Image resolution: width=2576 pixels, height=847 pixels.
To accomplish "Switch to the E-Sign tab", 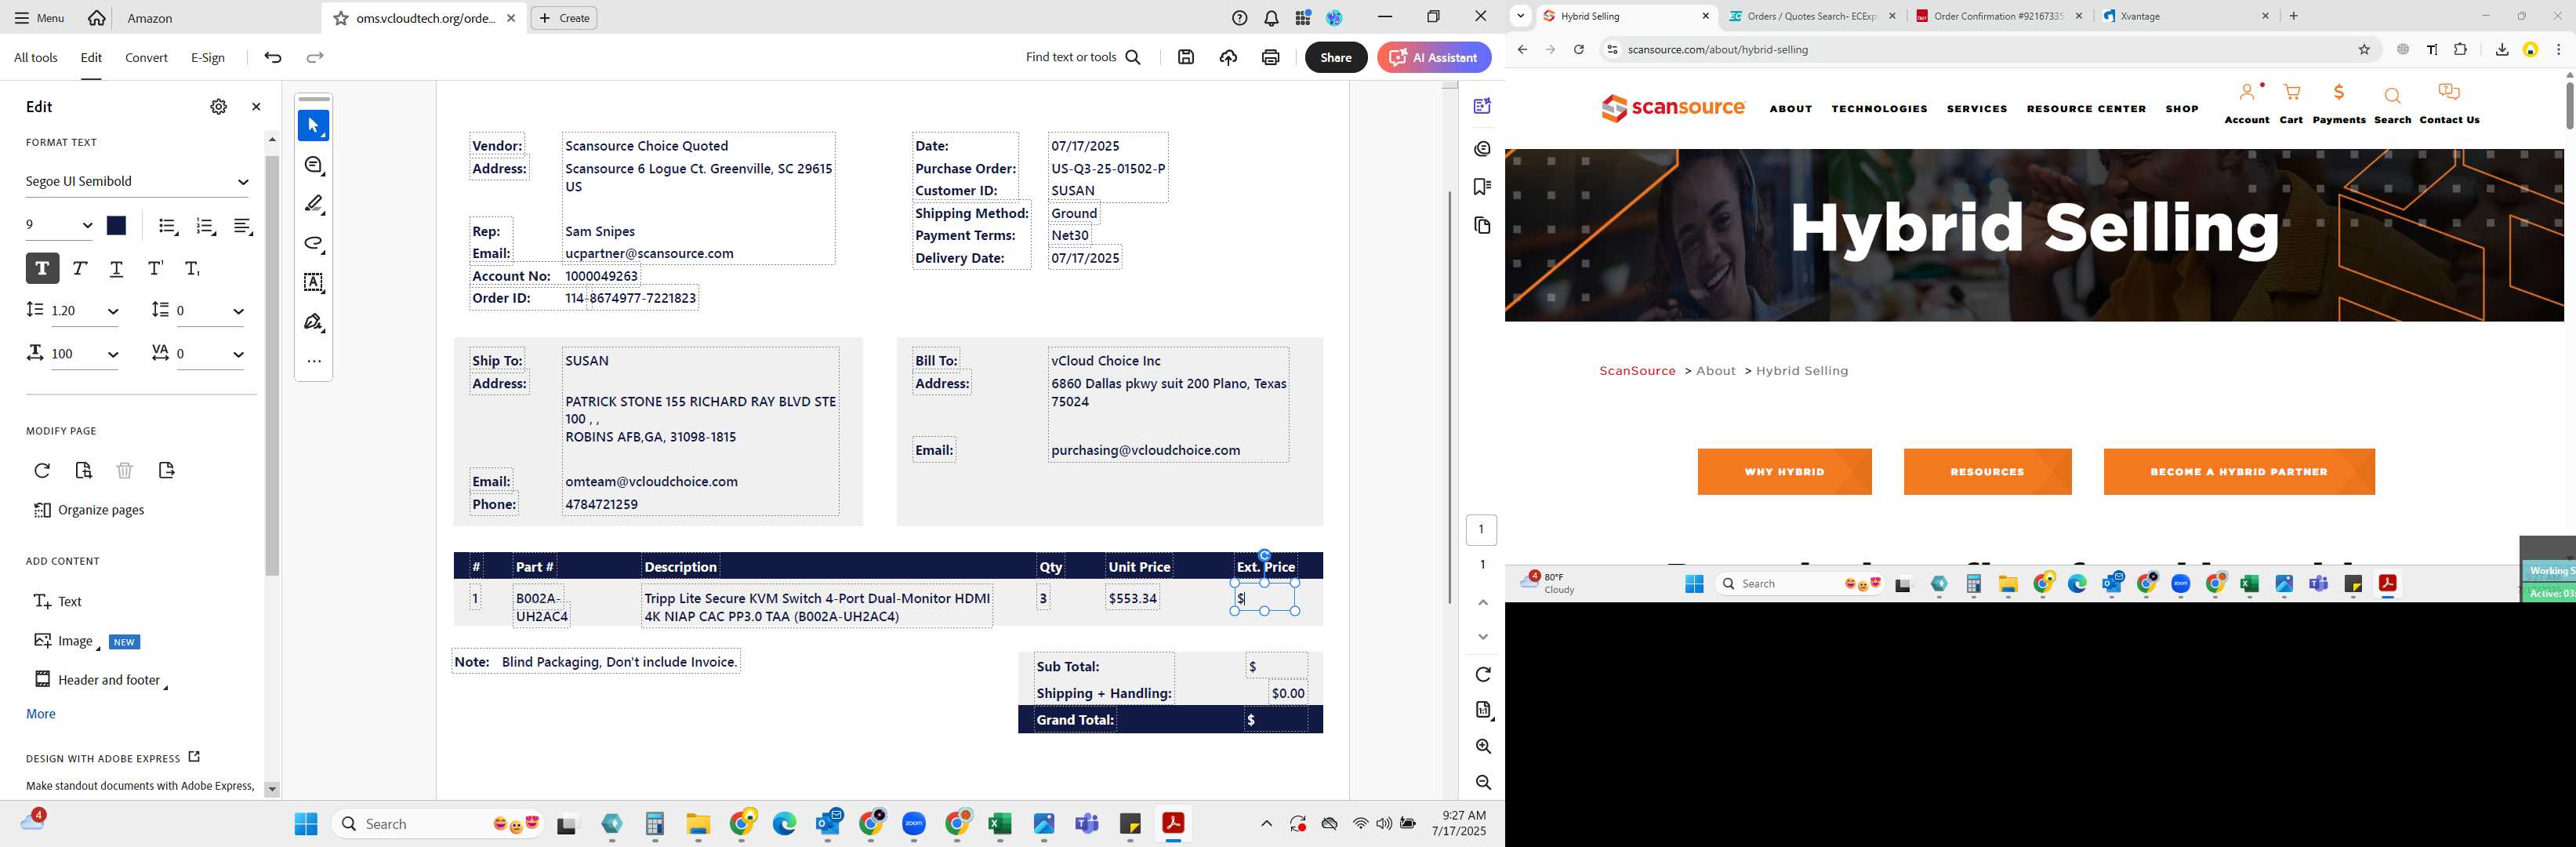I will click(x=208, y=58).
